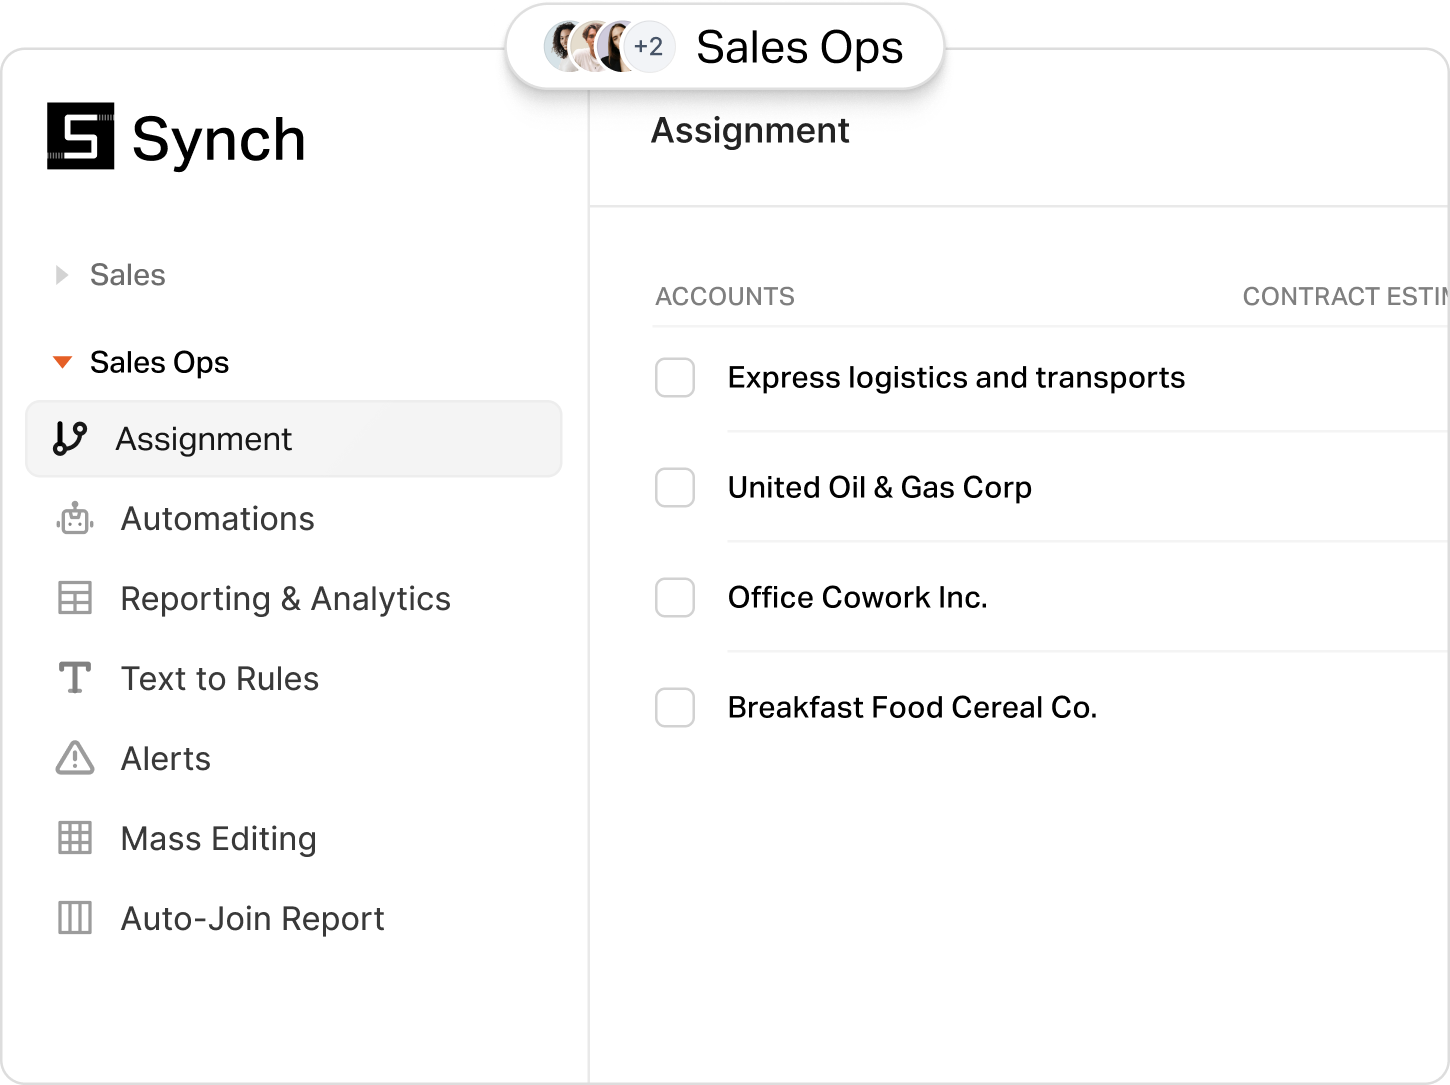Check the Breakfast Food Cereal Co. checkbox
This screenshot has height=1085, width=1450.
675,708
